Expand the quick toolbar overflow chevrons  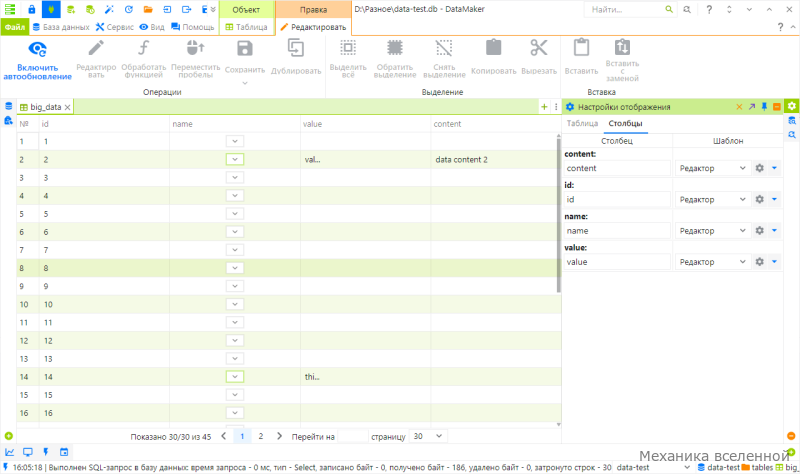click(x=213, y=9)
